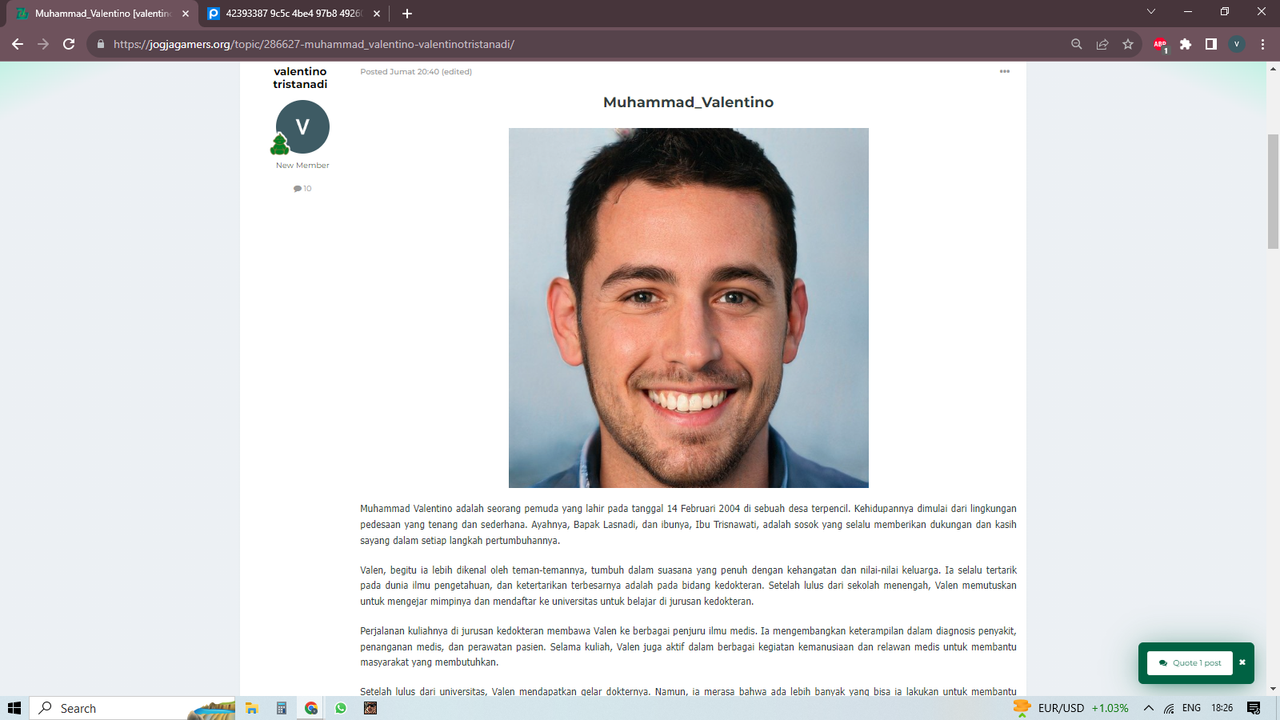Viewport: 1280px width, 720px height.
Task: Open a new browser tab
Action: (x=407, y=14)
